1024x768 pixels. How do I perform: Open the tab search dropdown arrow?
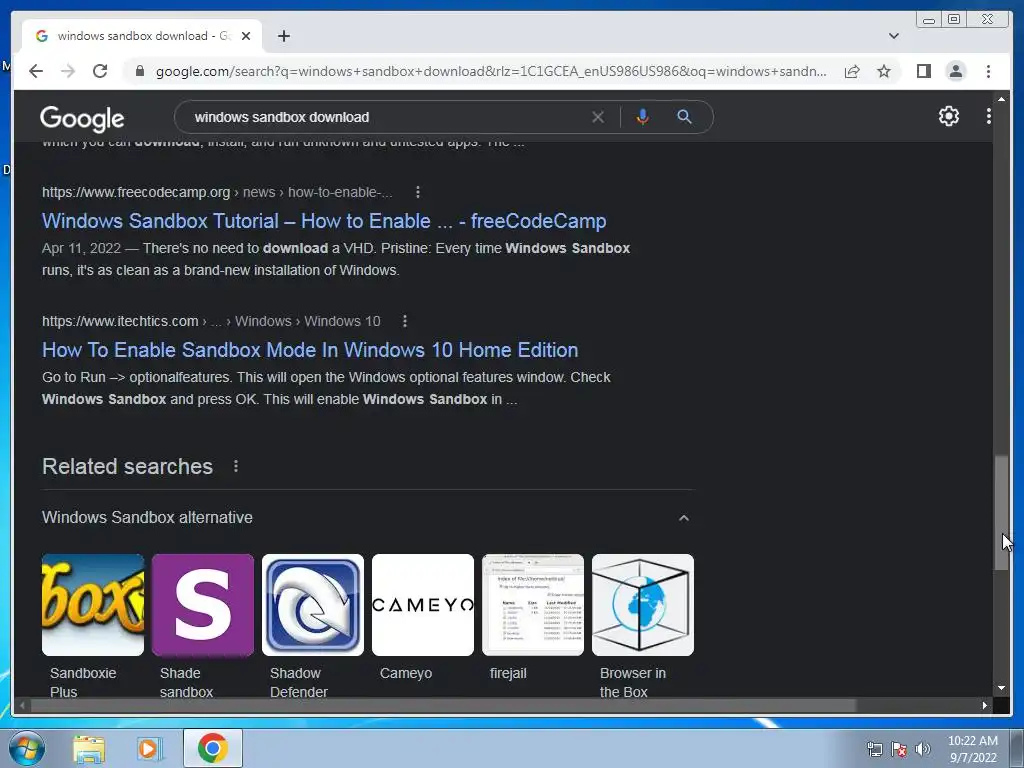point(893,36)
